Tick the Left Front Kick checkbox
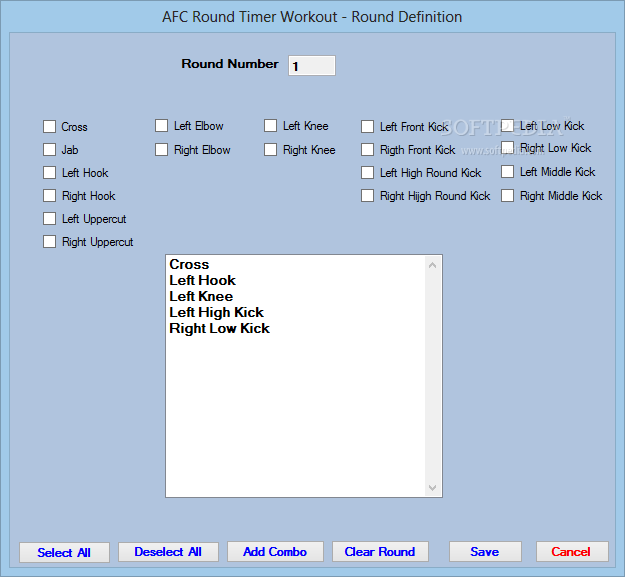625x577 pixels. (x=368, y=127)
